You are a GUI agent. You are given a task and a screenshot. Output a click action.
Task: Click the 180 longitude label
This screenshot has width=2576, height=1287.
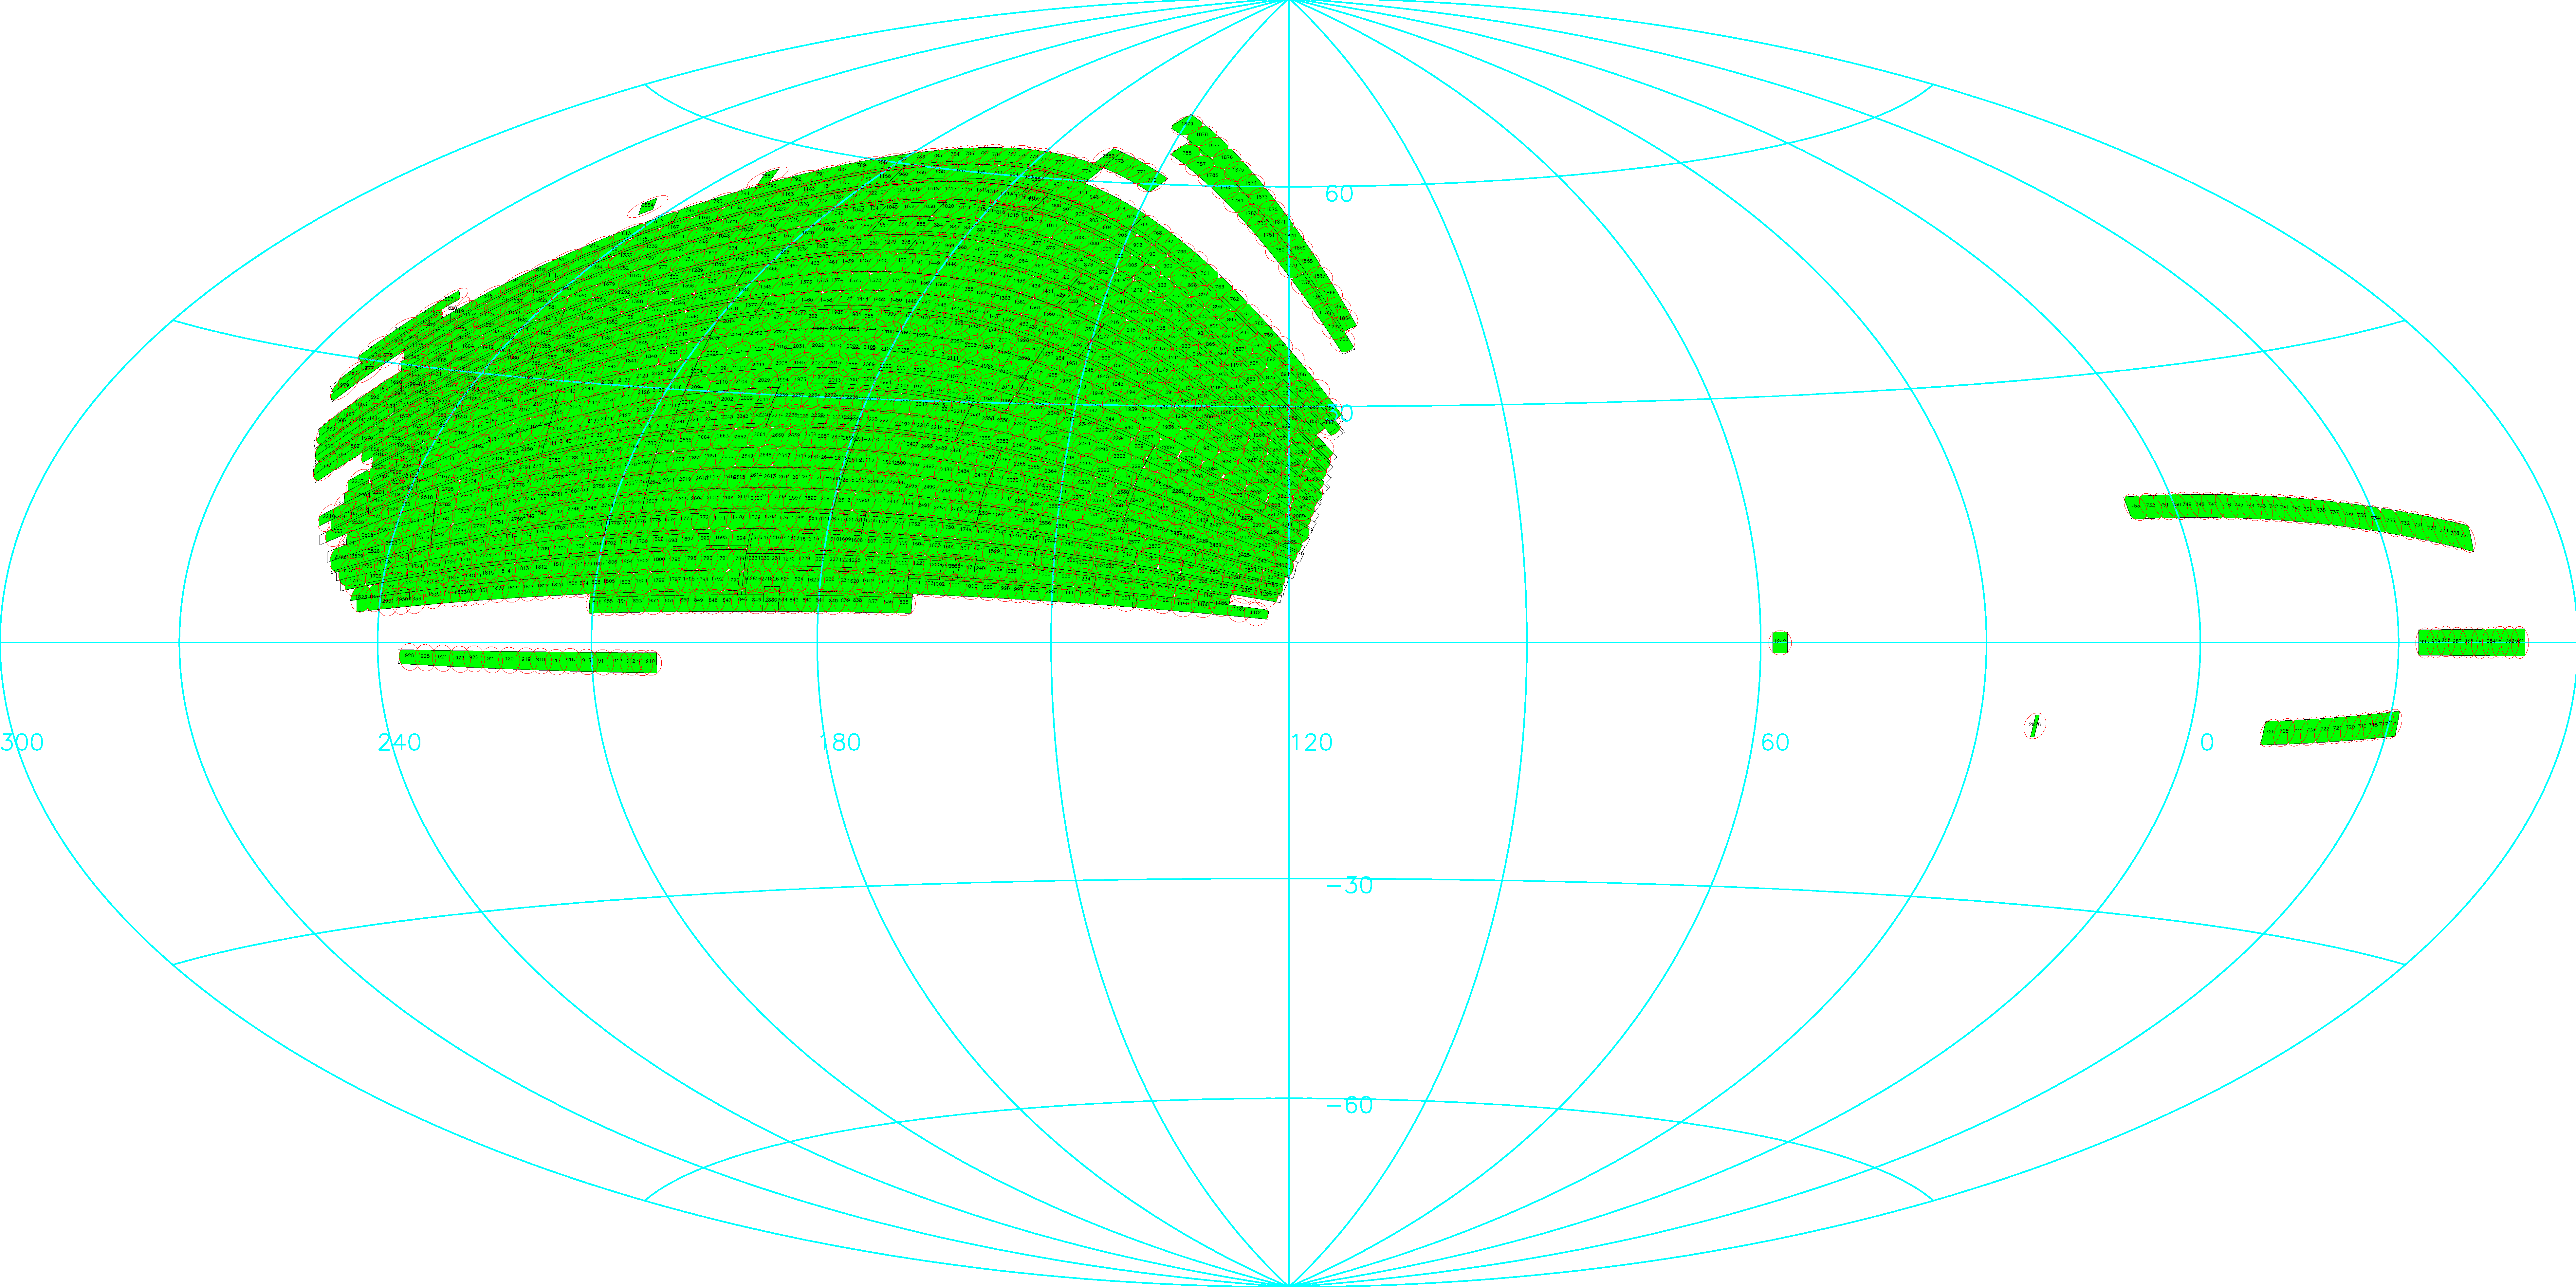coord(840,742)
